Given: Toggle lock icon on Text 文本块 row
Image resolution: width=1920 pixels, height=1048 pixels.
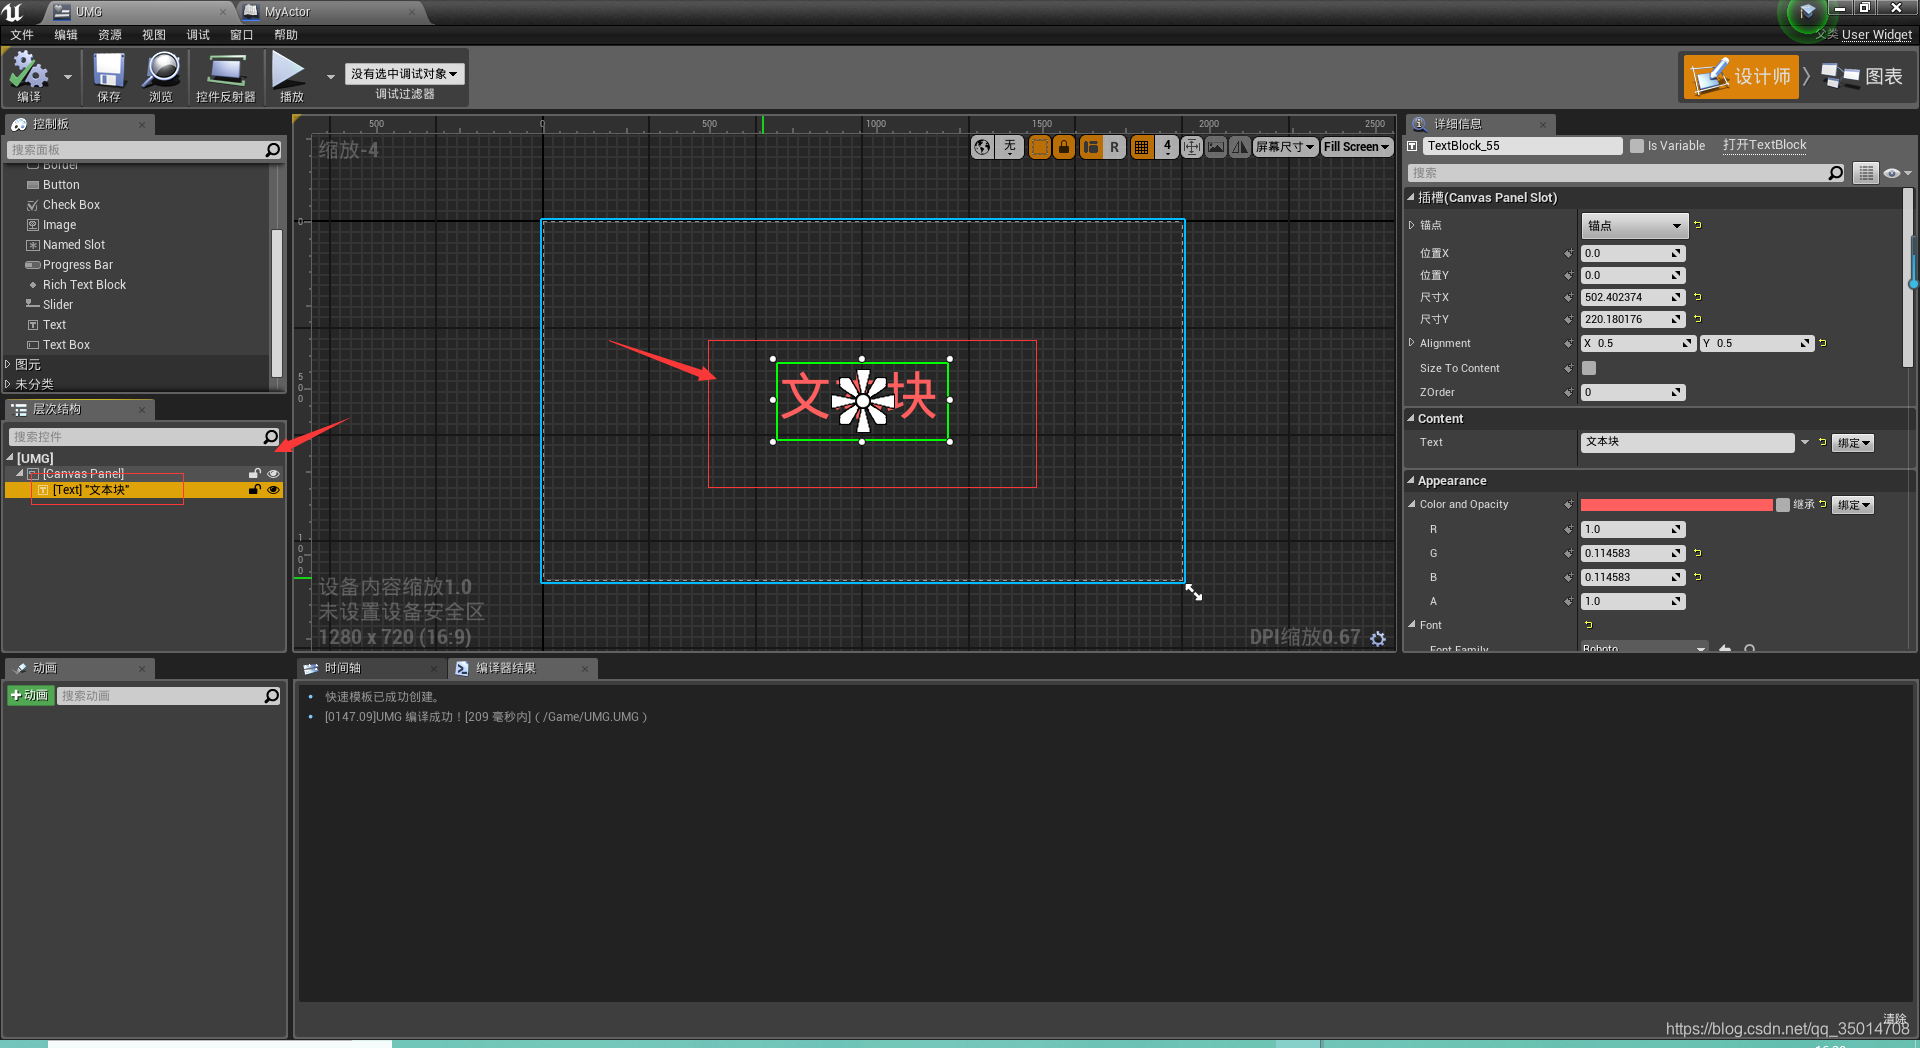Looking at the screenshot, I should pyautogui.click(x=255, y=490).
